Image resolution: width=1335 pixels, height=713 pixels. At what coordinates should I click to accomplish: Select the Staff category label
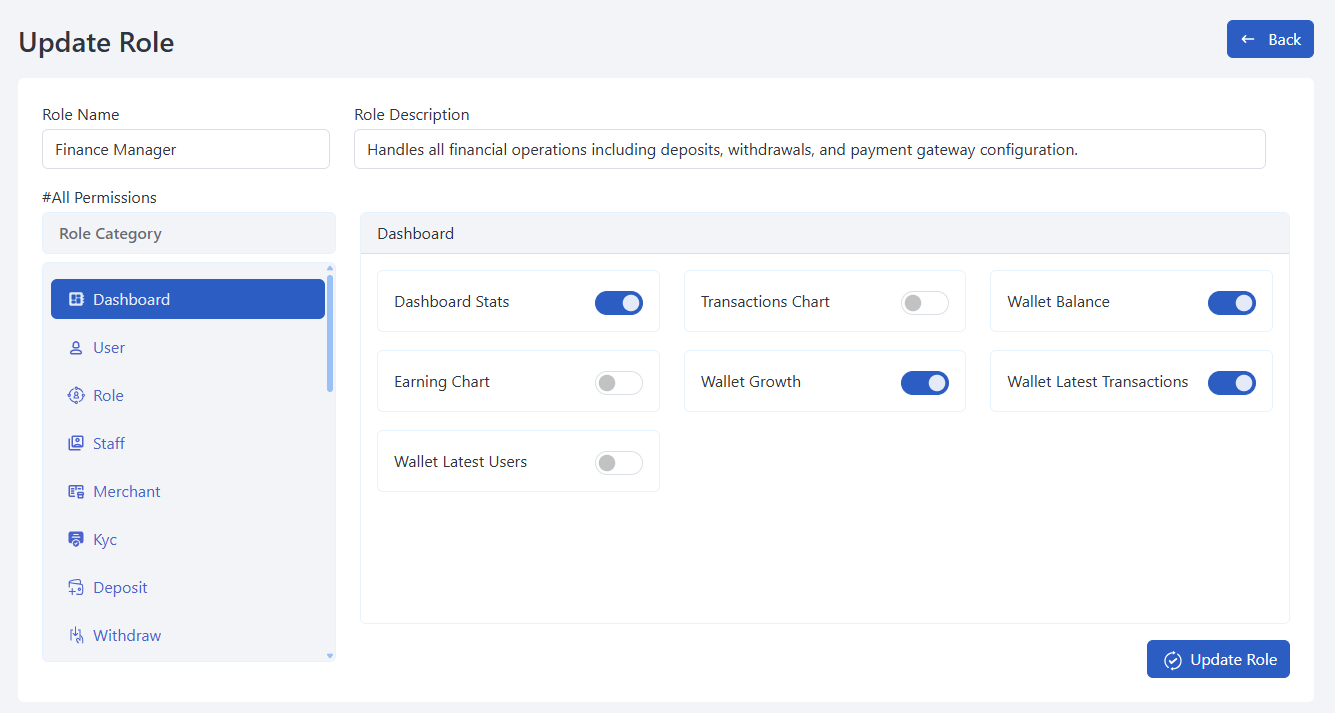[x=109, y=444]
